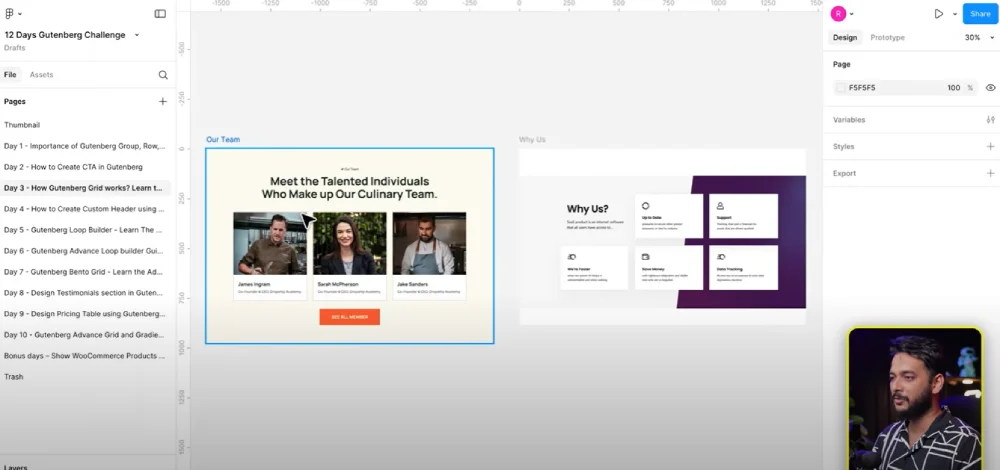Viewport: 1000px width, 470px height.
Task: Click the SEE ALL MEMBER button
Action: coord(349,317)
